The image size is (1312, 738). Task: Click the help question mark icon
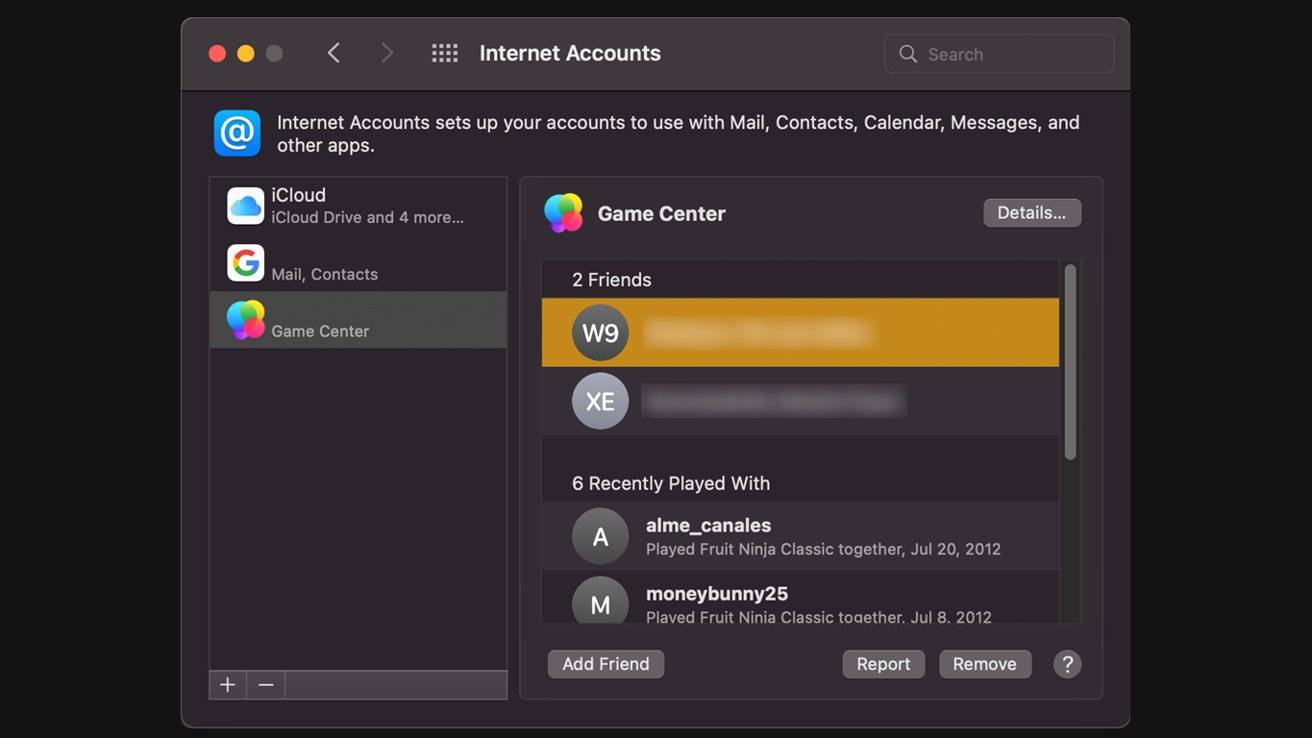pos(1067,663)
